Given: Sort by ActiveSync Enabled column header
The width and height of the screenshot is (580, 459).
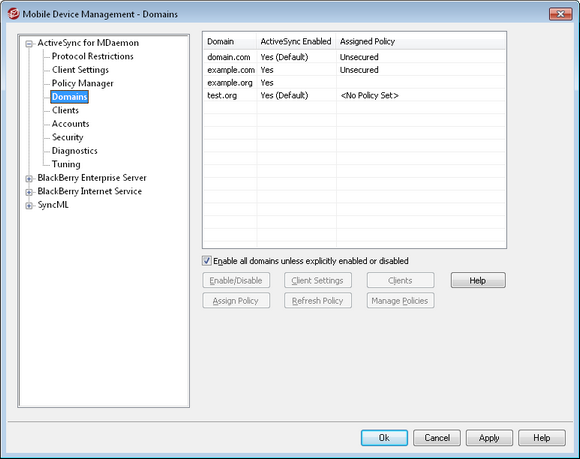Looking at the screenshot, I should pyautogui.click(x=296, y=41).
